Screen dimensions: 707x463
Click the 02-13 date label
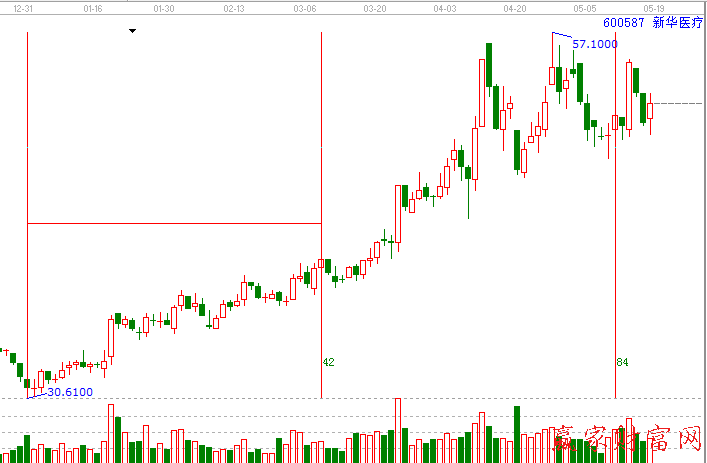pos(235,8)
